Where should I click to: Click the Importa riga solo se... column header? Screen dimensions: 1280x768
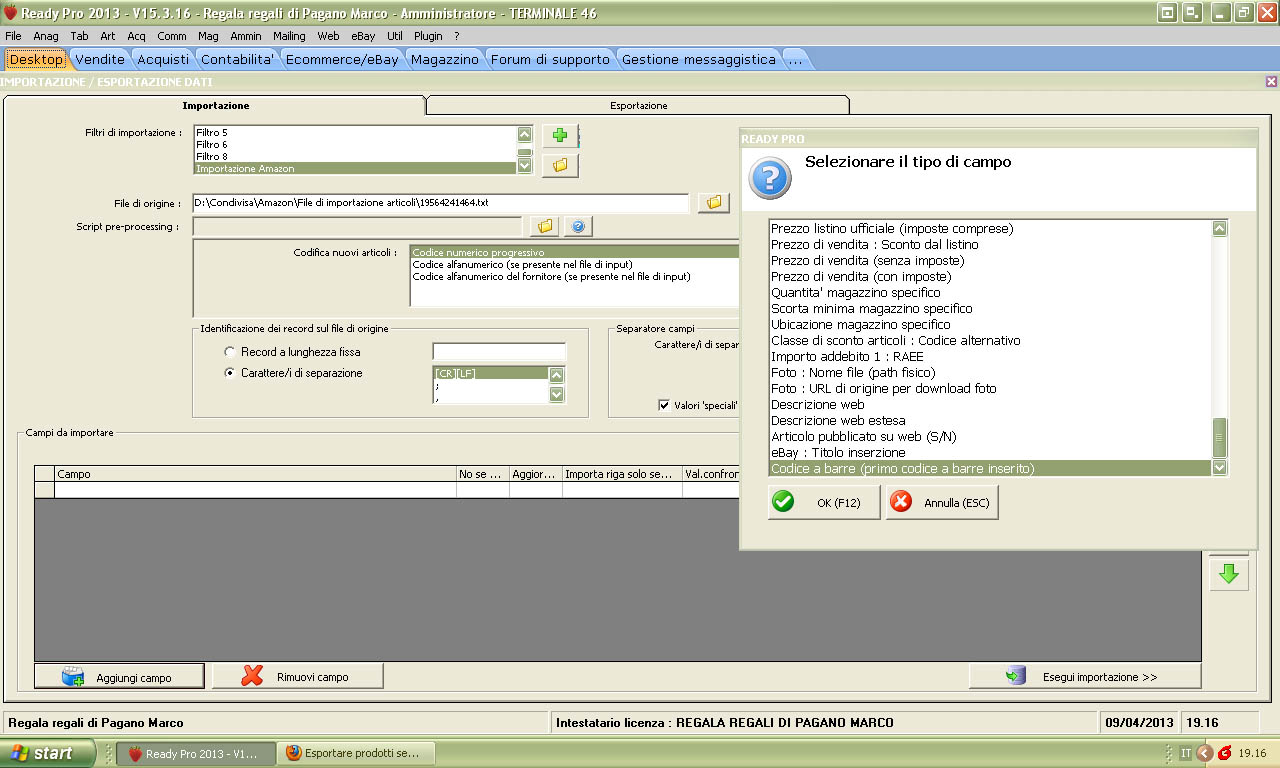tap(622, 474)
